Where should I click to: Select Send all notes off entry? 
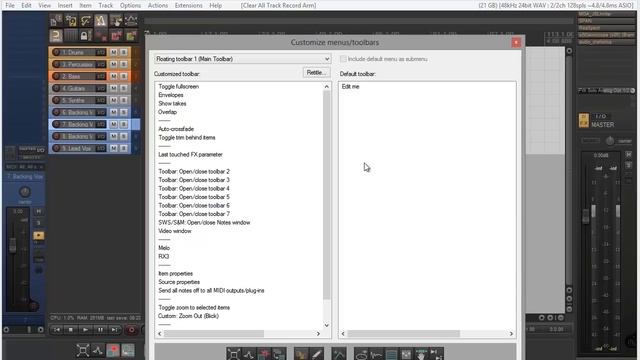pos(211,291)
